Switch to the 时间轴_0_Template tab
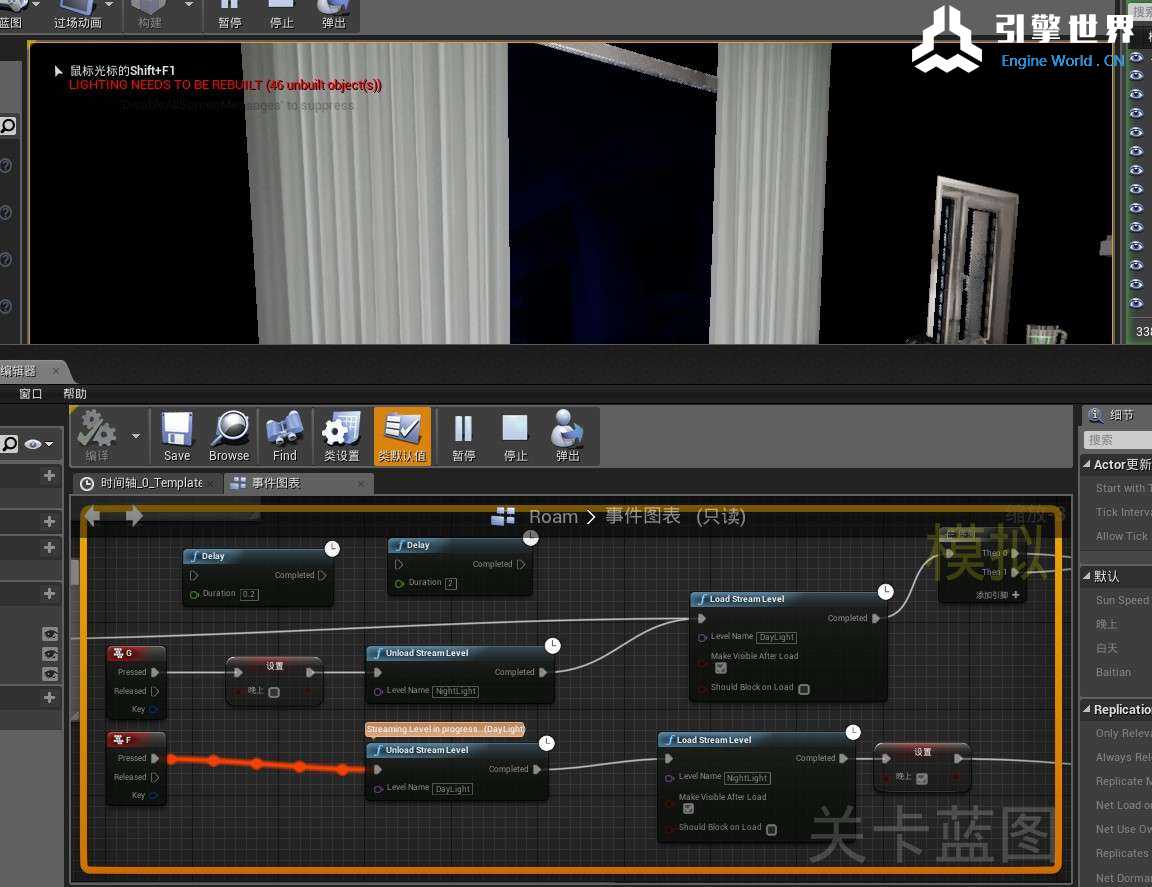The height and width of the screenshot is (887, 1152). click(150, 483)
